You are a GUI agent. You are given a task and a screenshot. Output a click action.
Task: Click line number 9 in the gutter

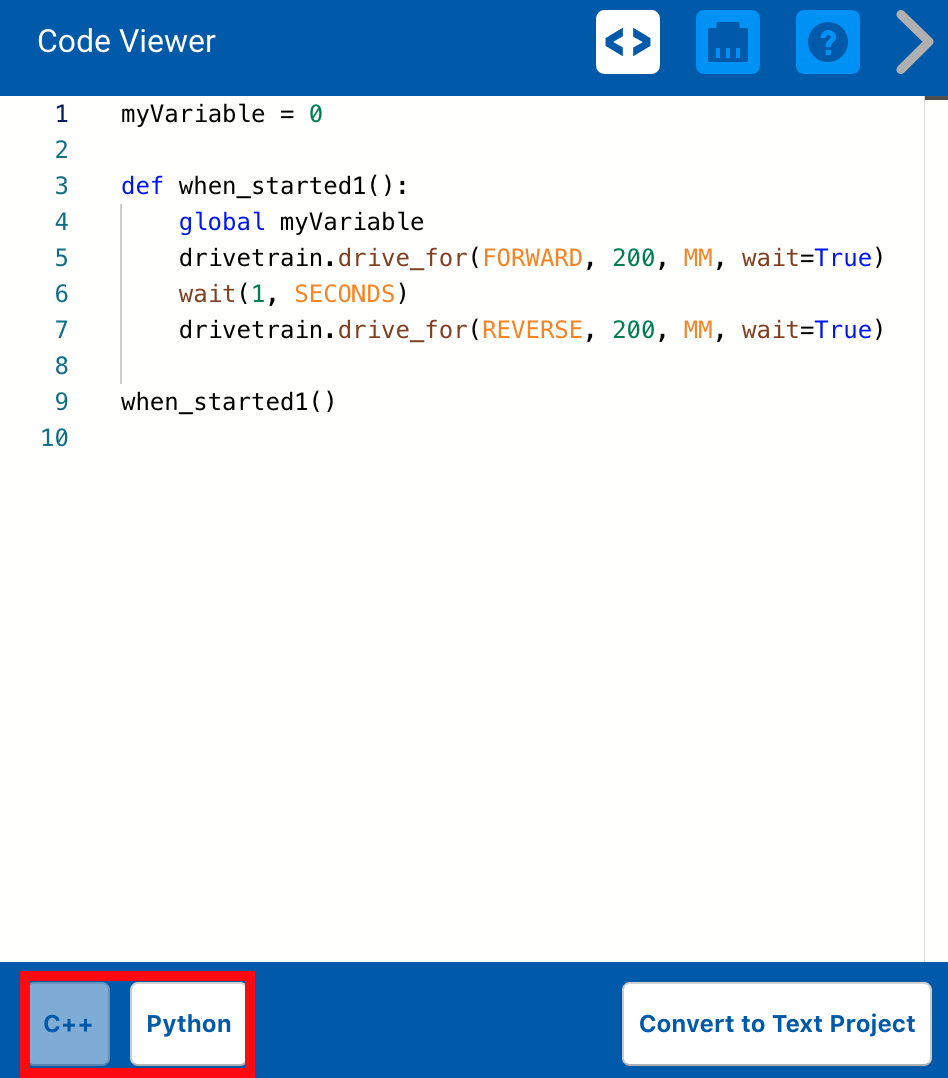point(61,401)
